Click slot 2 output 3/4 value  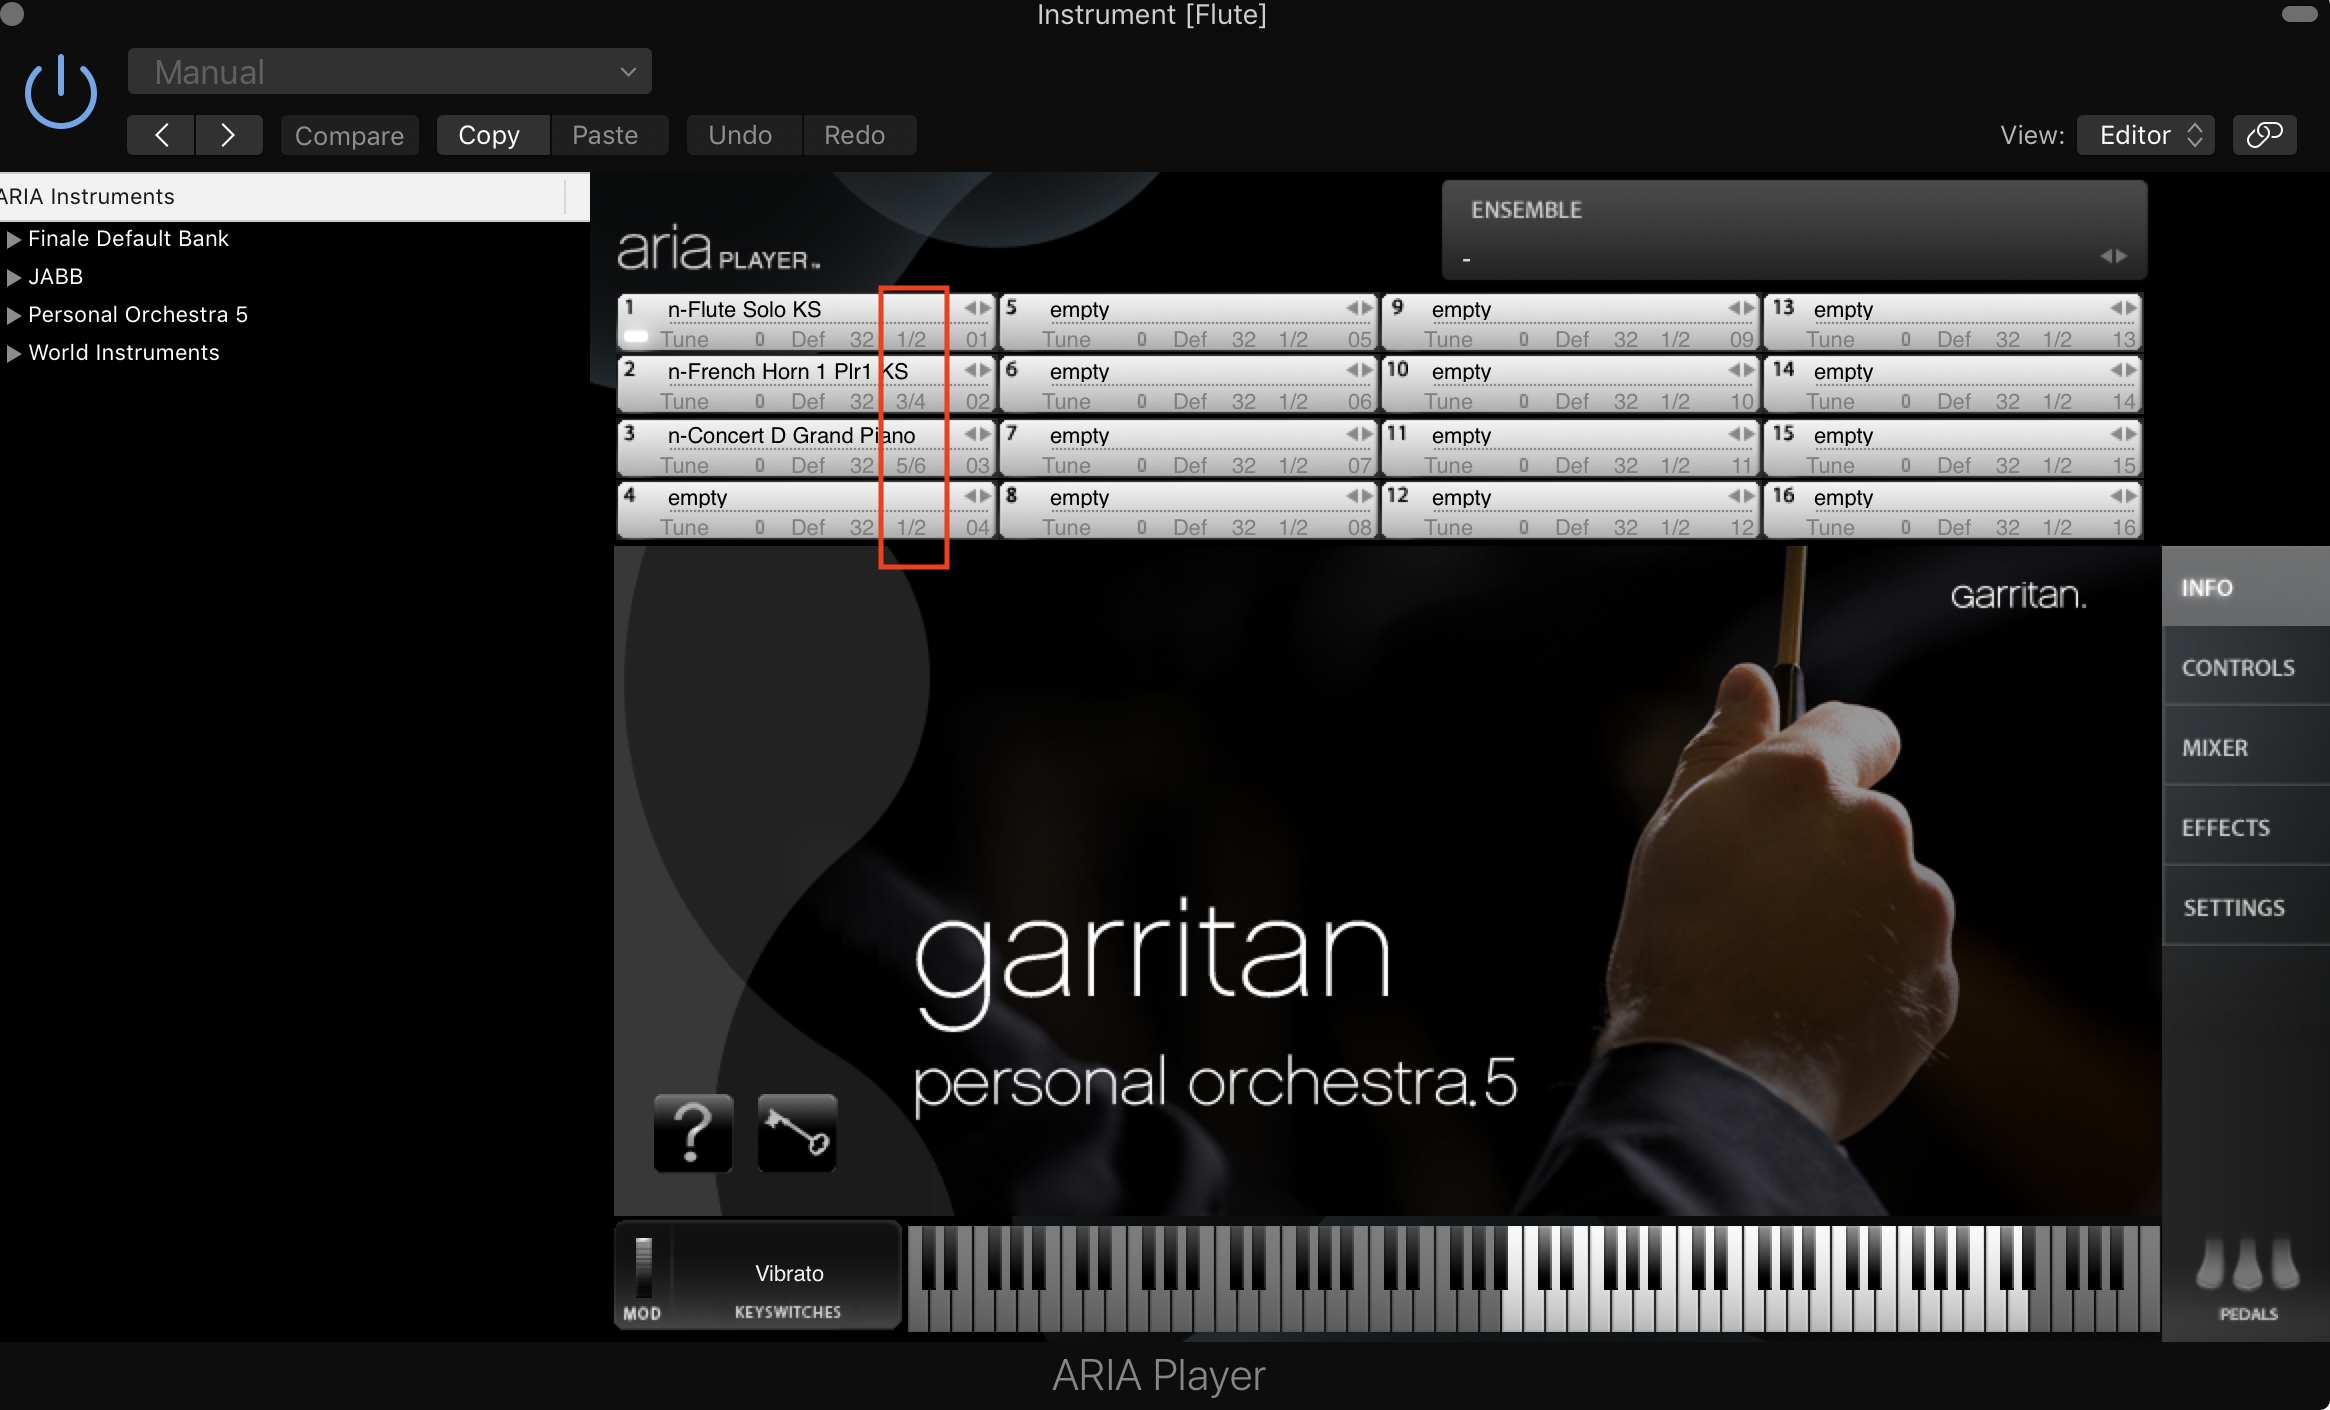(910, 402)
